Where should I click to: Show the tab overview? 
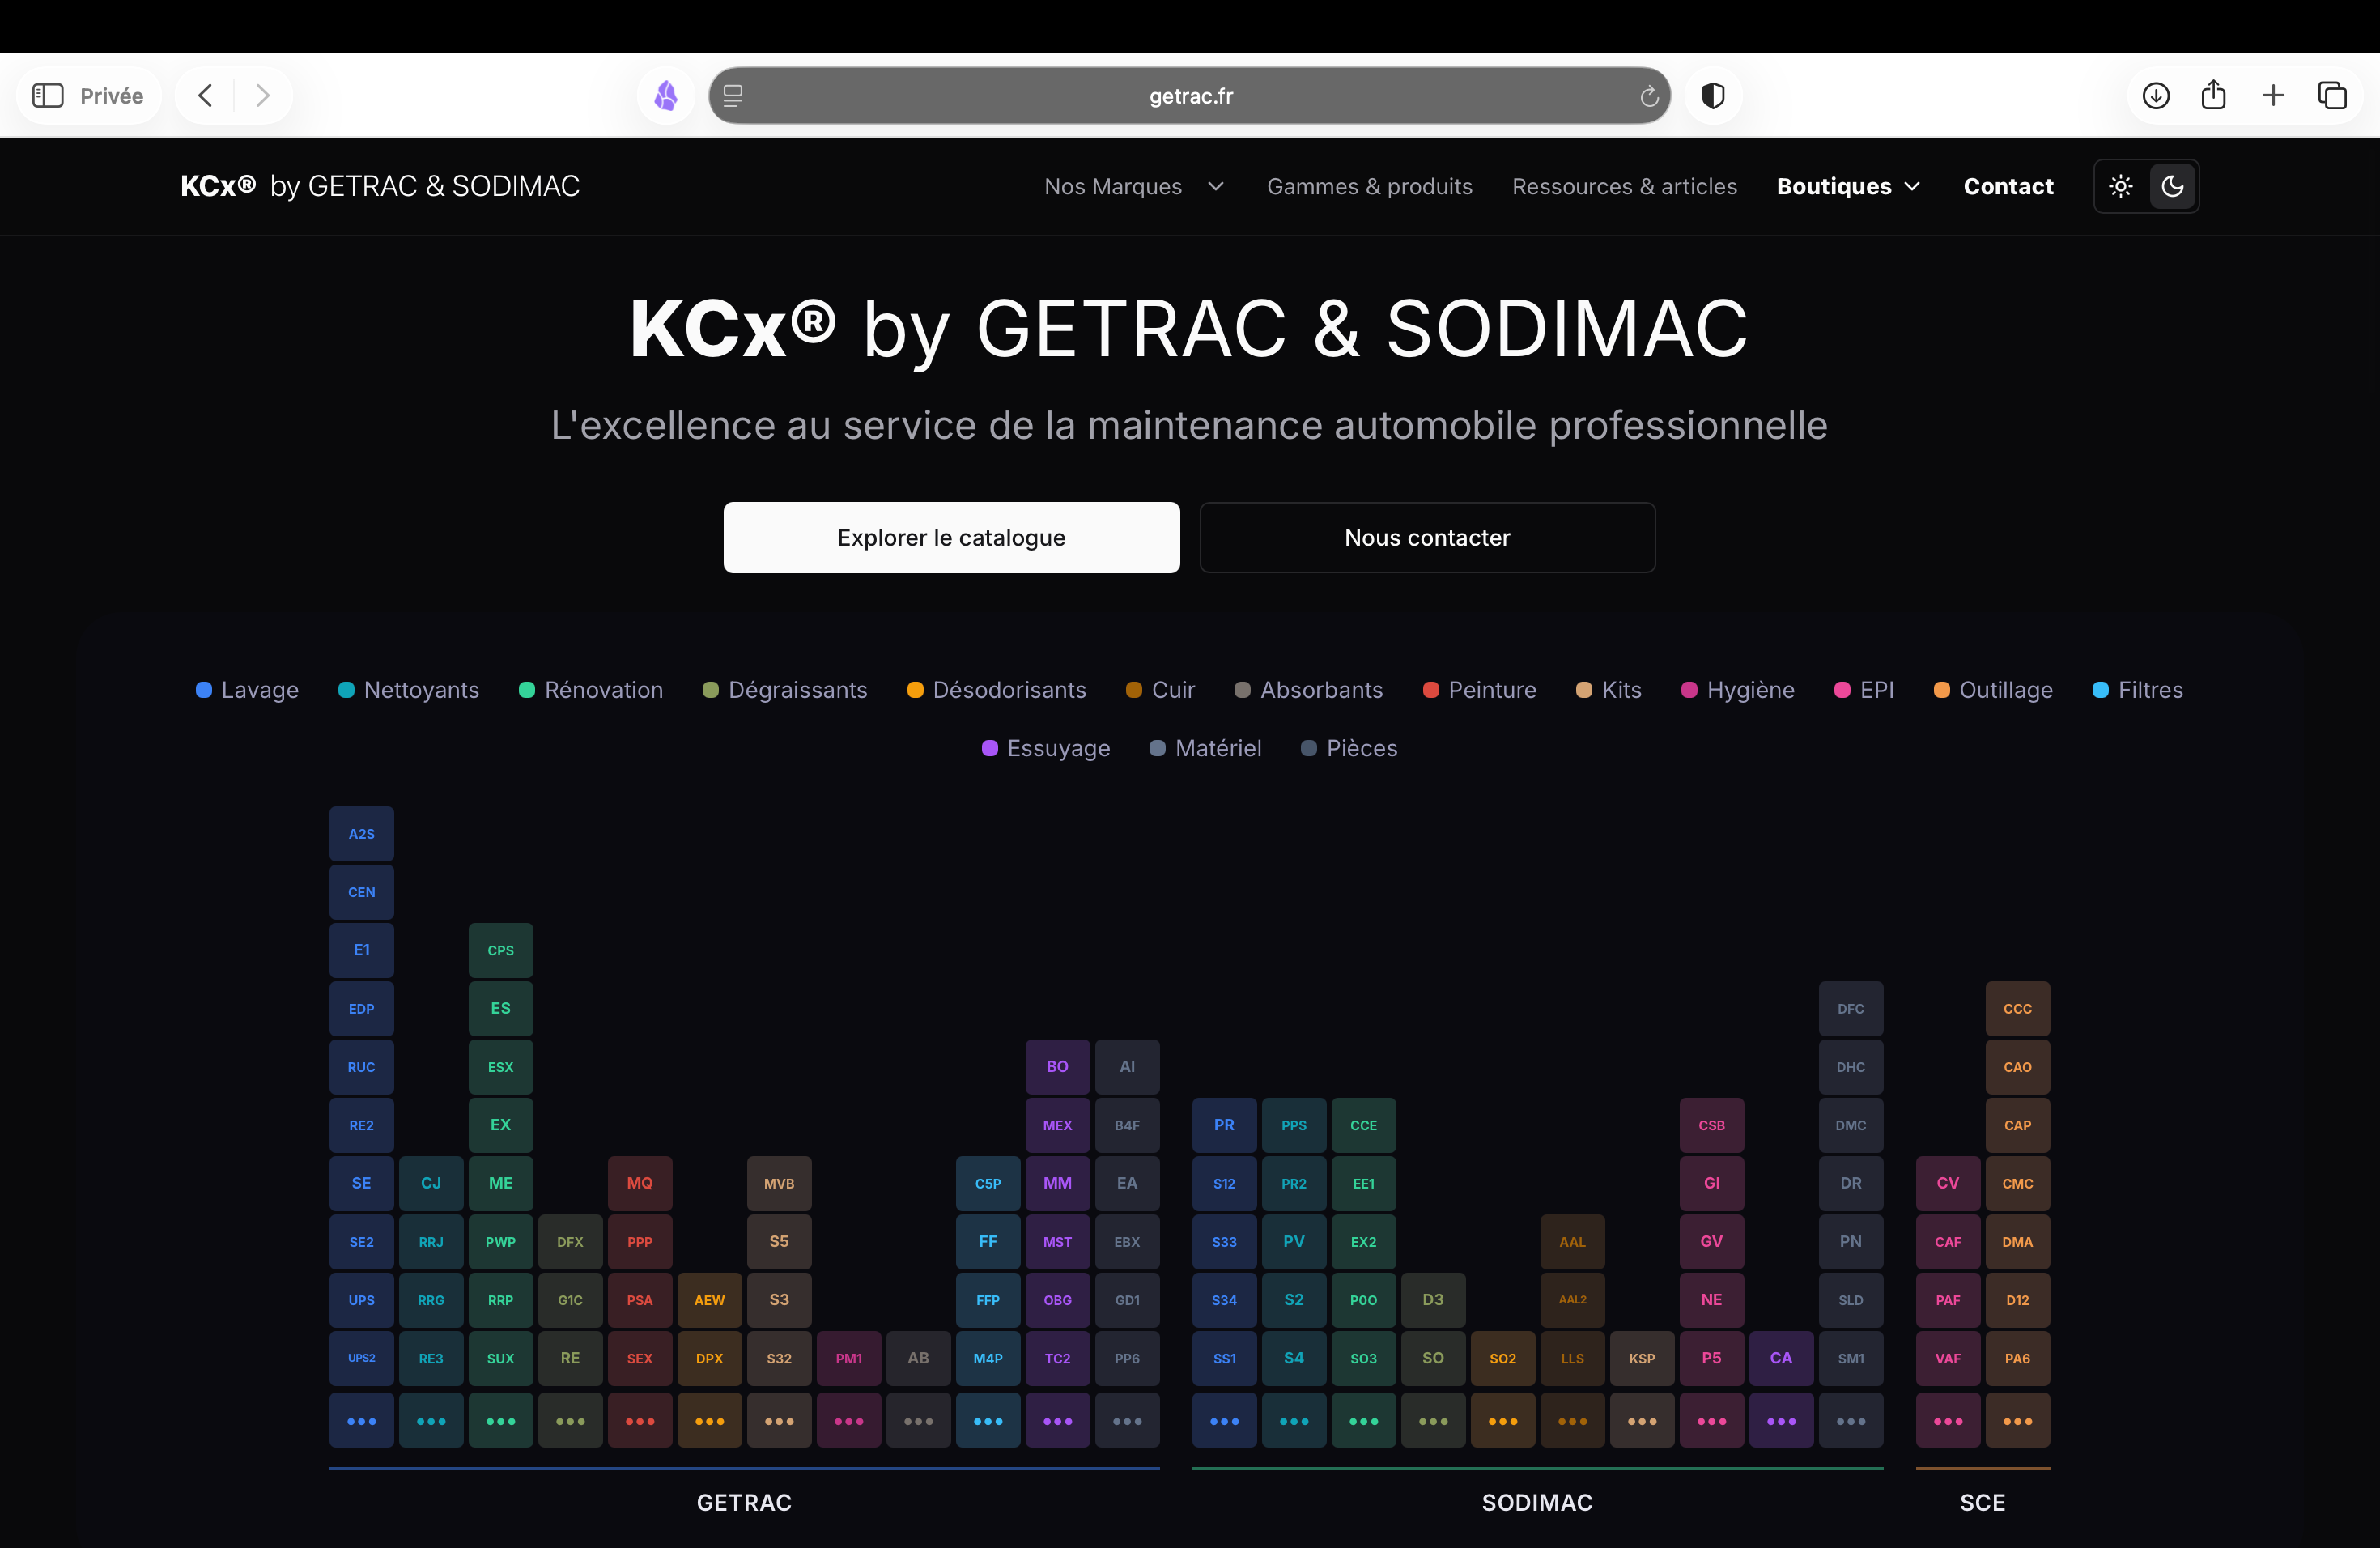(2332, 96)
